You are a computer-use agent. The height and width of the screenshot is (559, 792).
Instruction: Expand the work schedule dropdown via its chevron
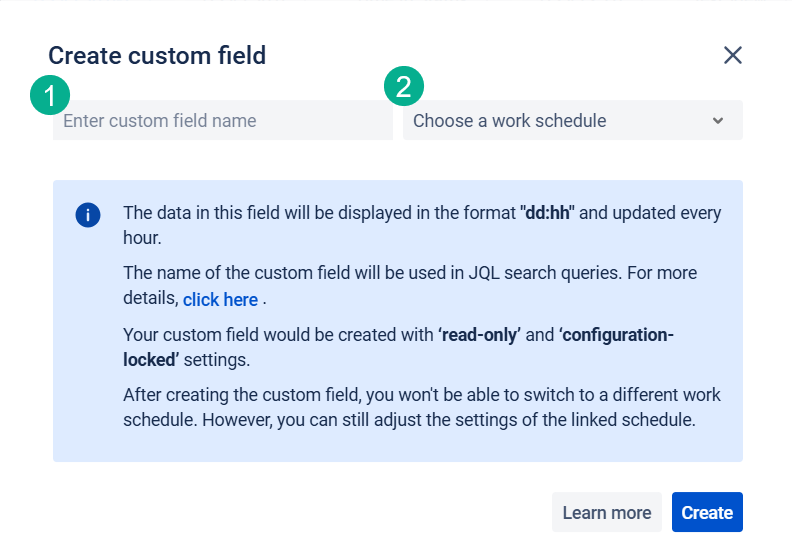tap(718, 121)
